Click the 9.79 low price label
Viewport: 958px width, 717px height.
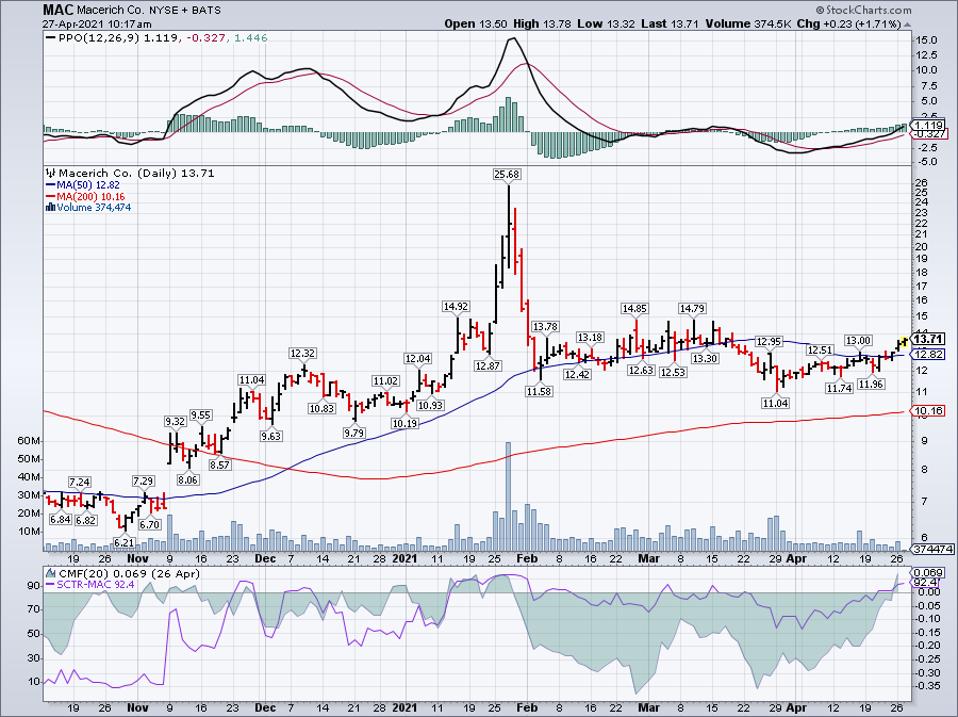354,432
